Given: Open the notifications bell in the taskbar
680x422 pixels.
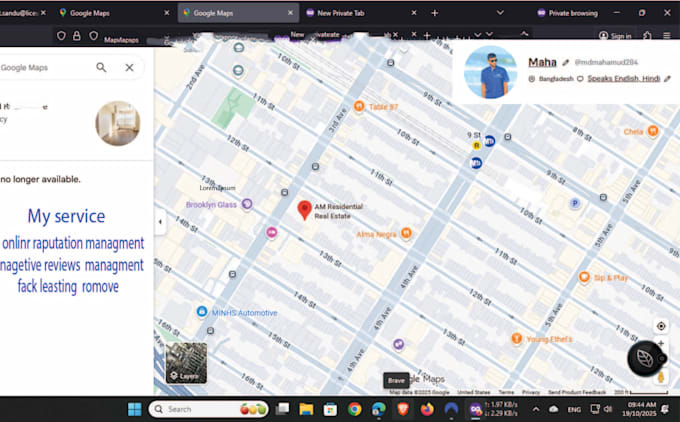Looking at the screenshot, I should (x=665, y=409).
